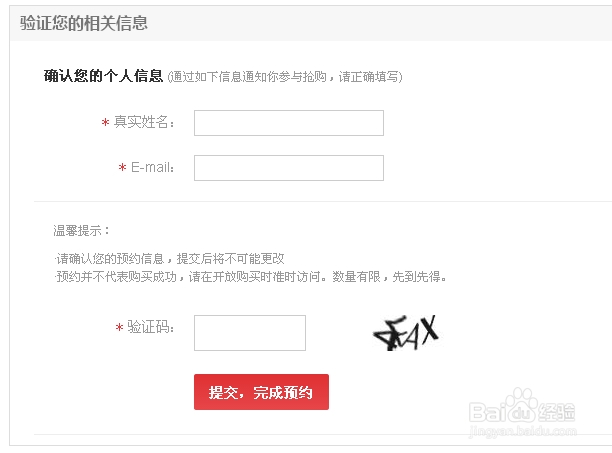Refresh the distorted captcha image
The width and height of the screenshot is (612, 453).
coord(406,333)
